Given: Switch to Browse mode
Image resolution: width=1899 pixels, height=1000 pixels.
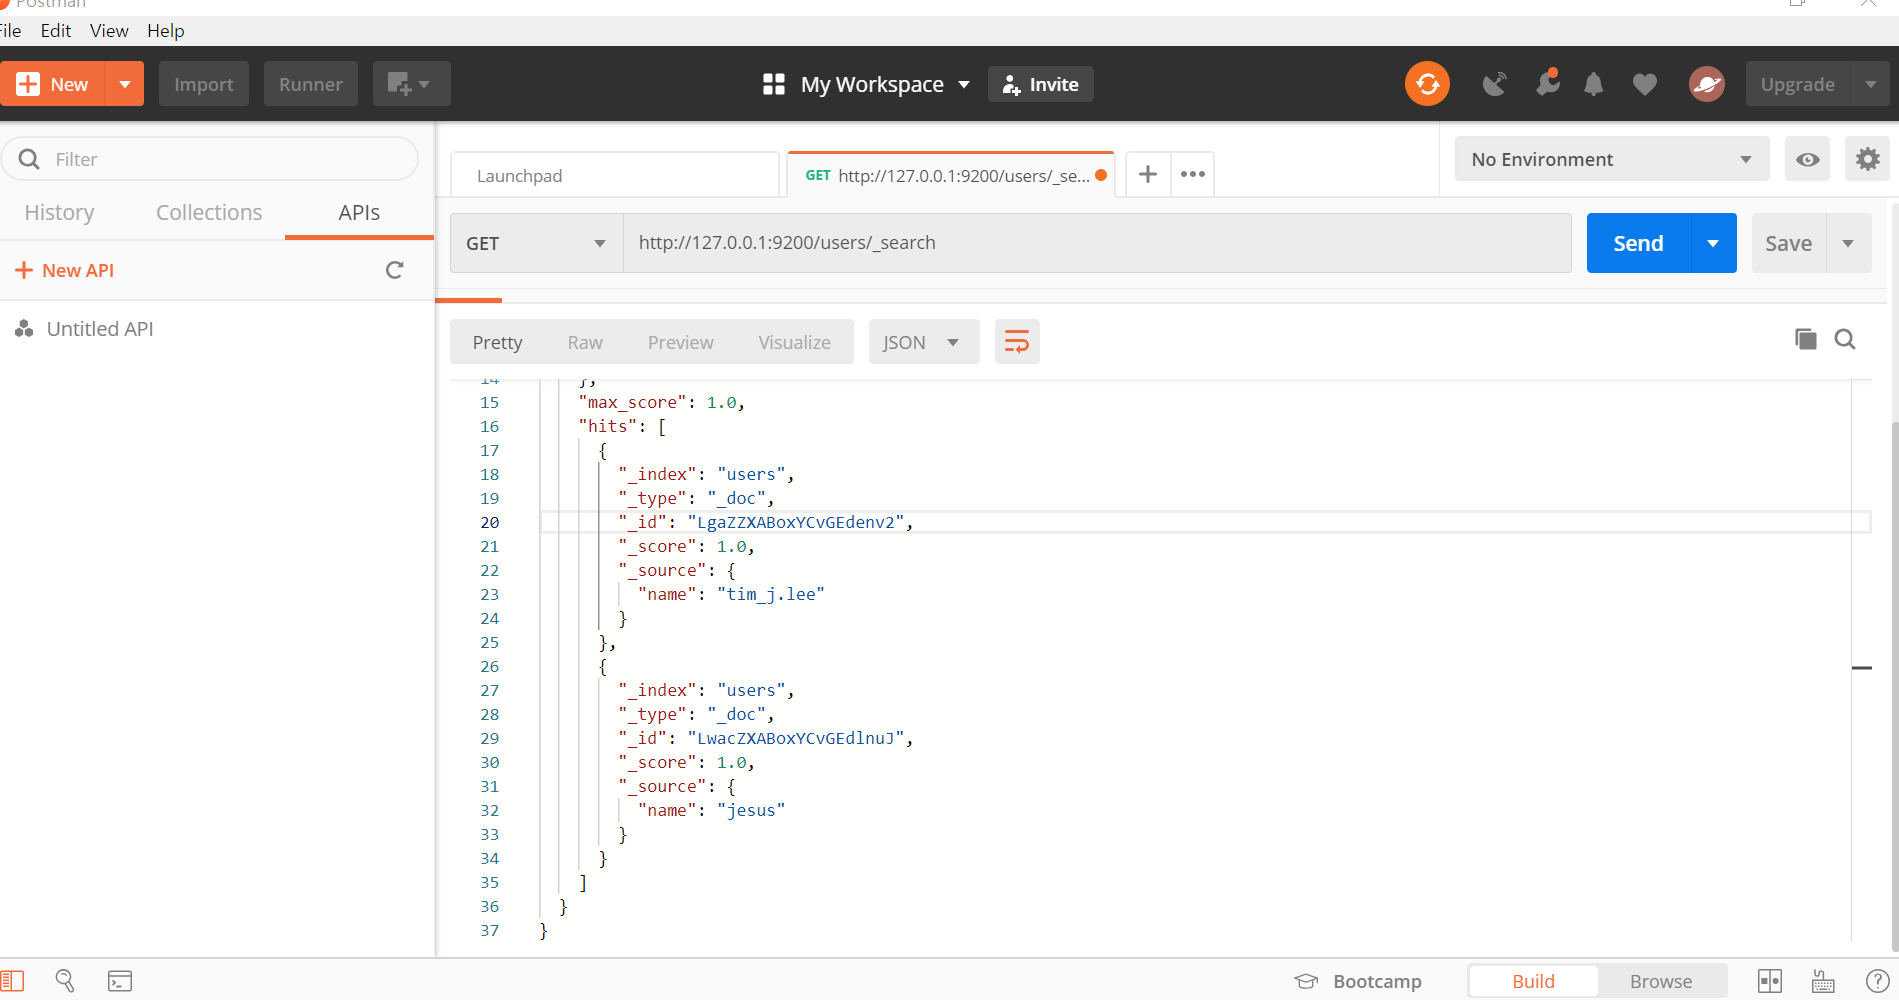Looking at the screenshot, I should [1660, 981].
